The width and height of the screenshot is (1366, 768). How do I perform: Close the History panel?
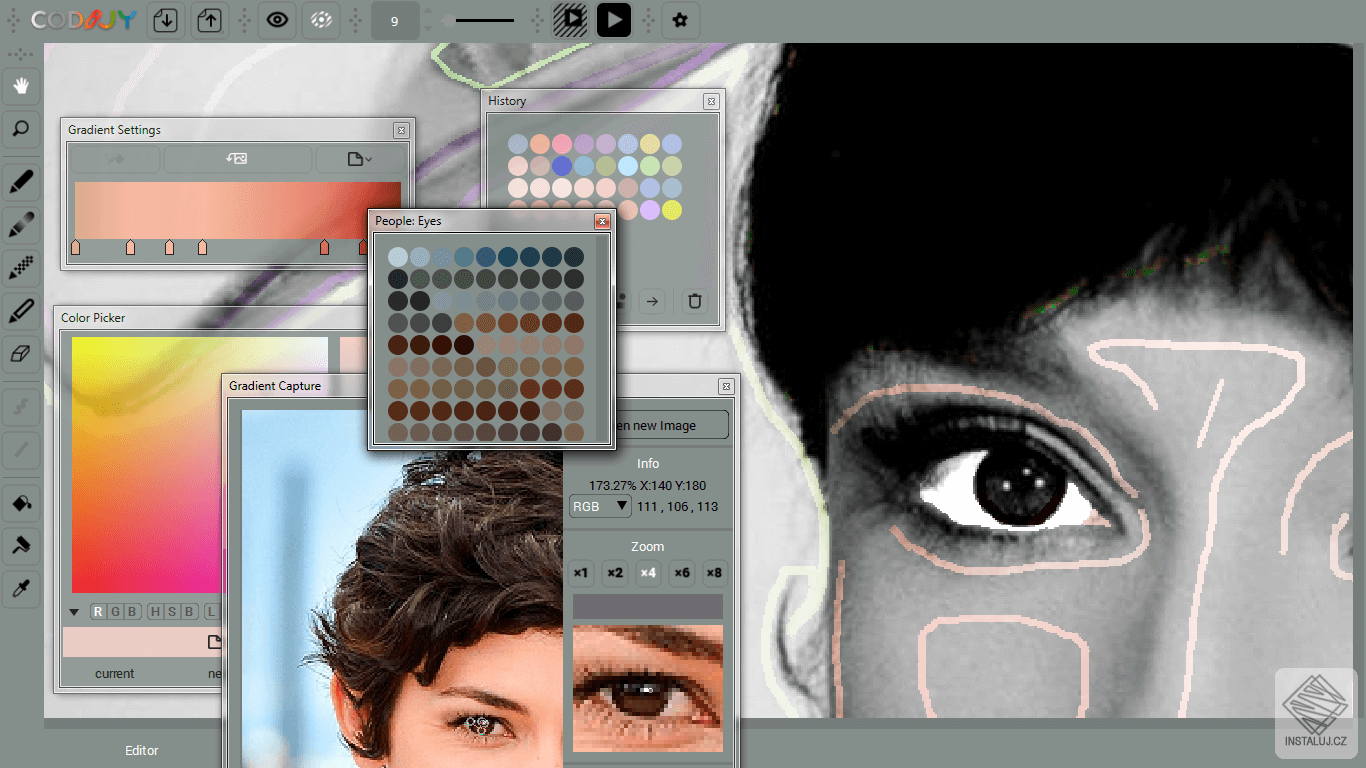pyautogui.click(x=711, y=101)
